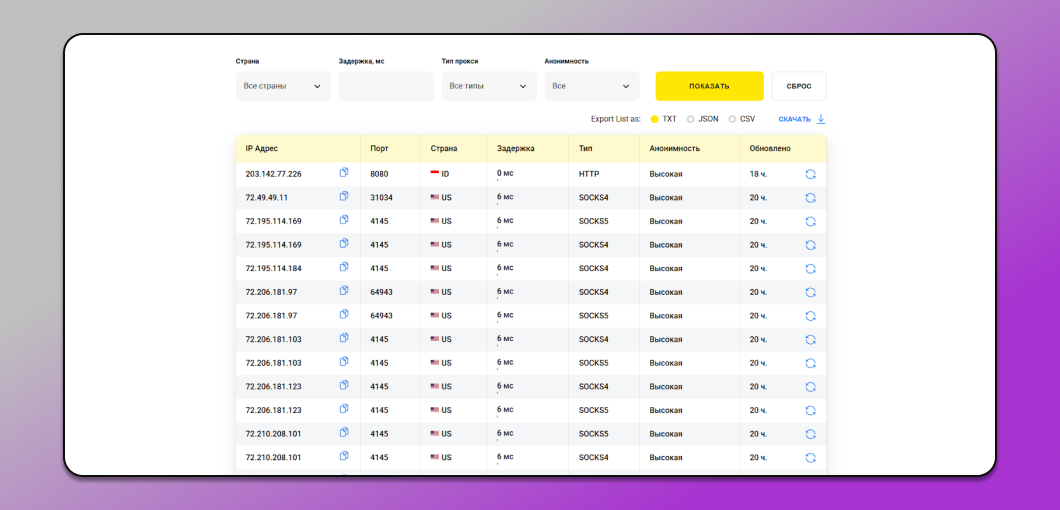Select the CSV export option
Screen dimensions: 1060x510
732,119
